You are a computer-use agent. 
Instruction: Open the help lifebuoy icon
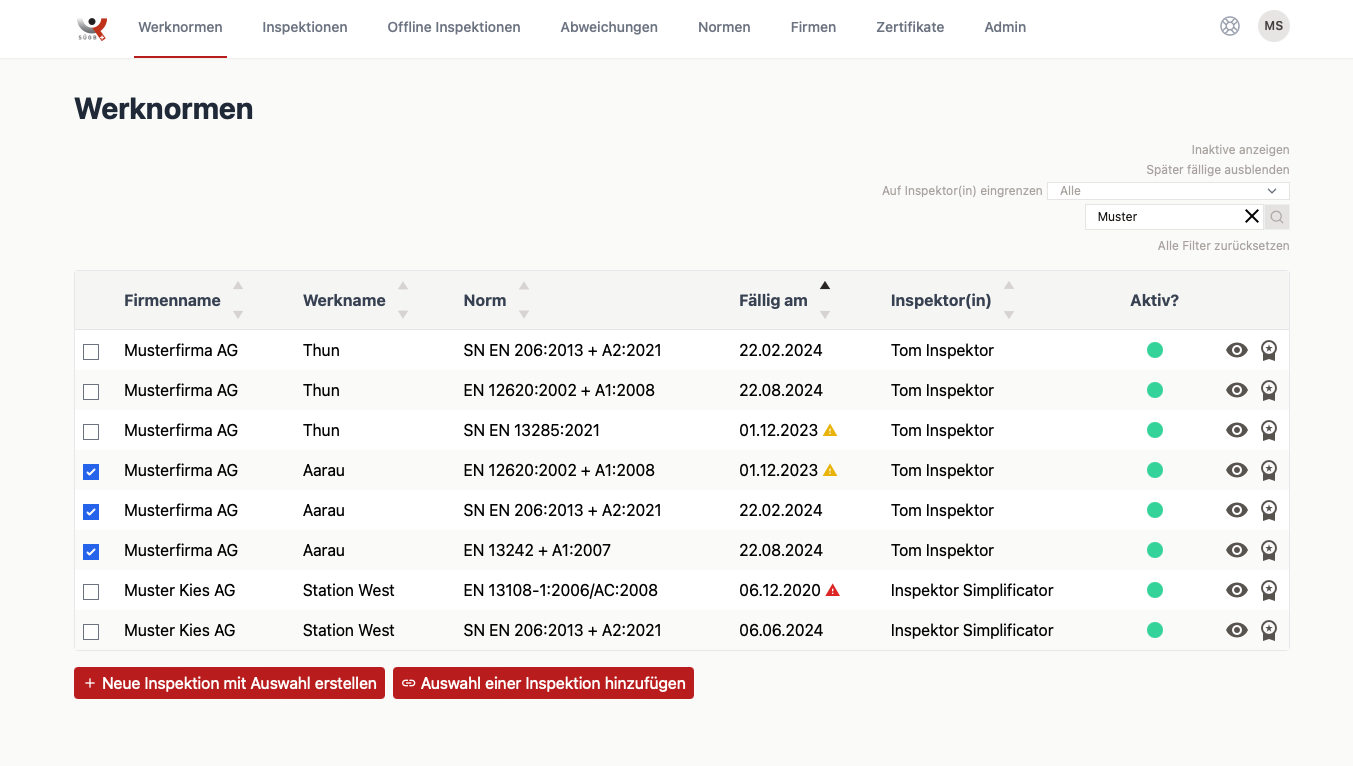[x=1230, y=27]
